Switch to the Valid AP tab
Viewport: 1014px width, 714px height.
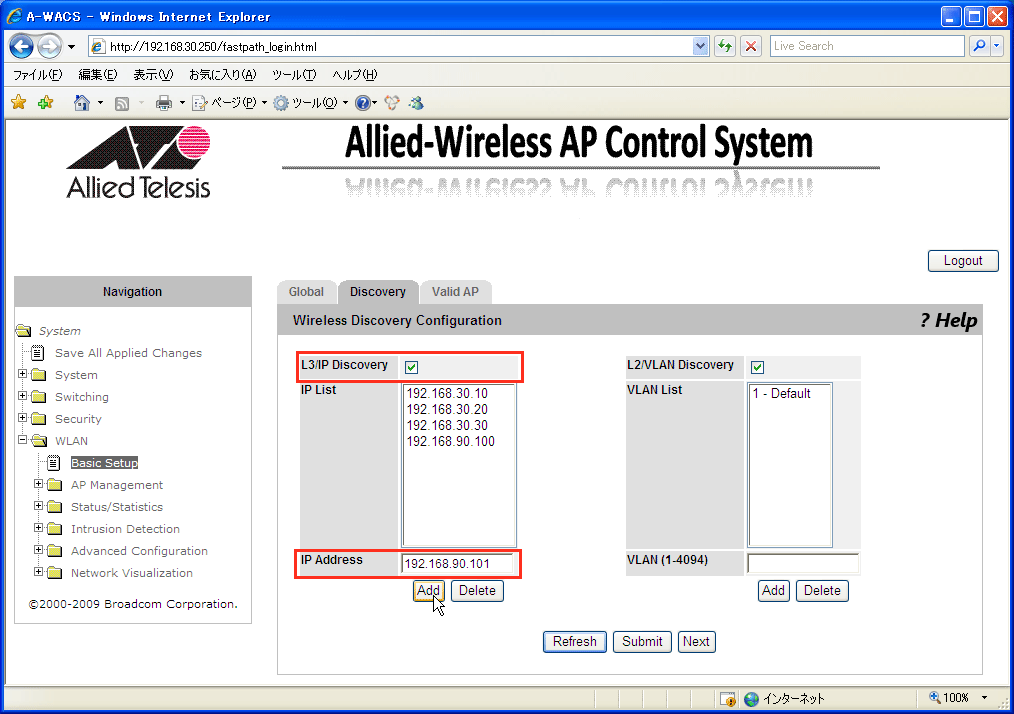tap(455, 292)
